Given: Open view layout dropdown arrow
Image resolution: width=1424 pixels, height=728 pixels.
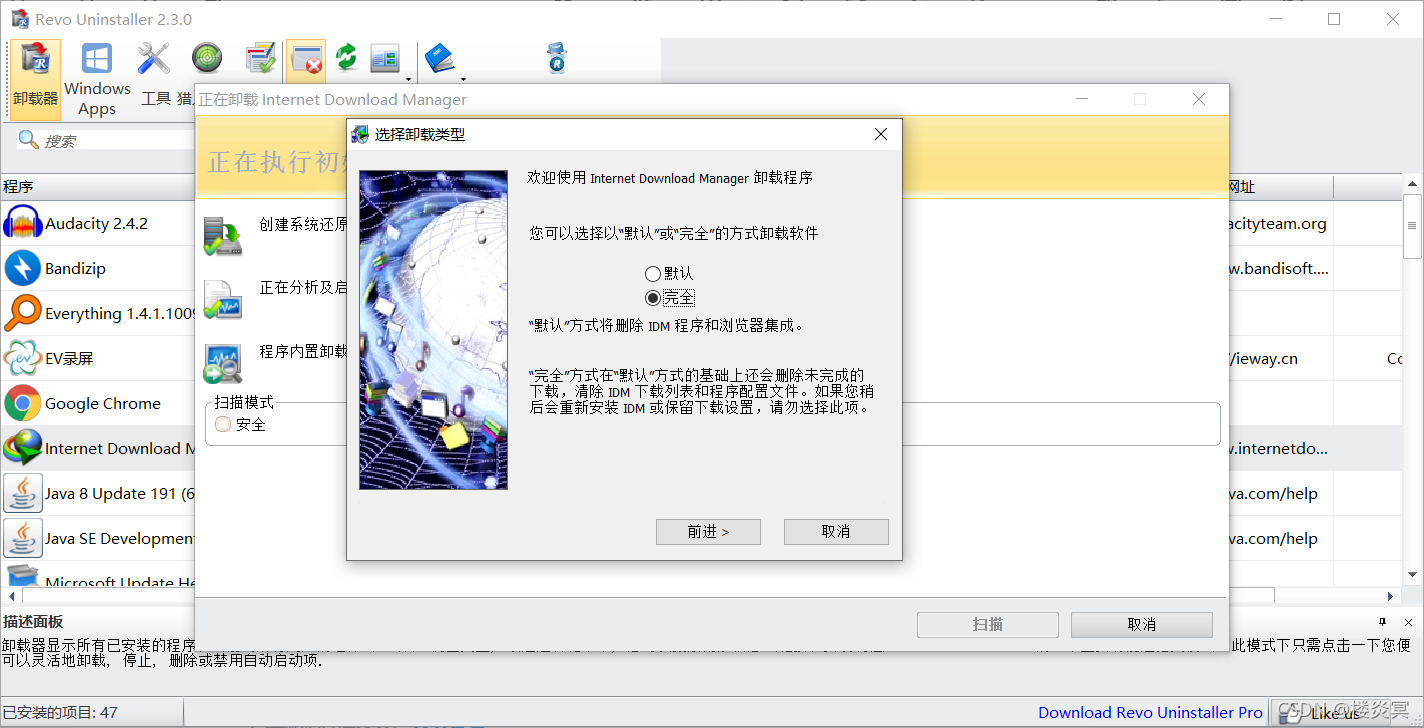Looking at the screenshot, I should click(x=408, y=78).
